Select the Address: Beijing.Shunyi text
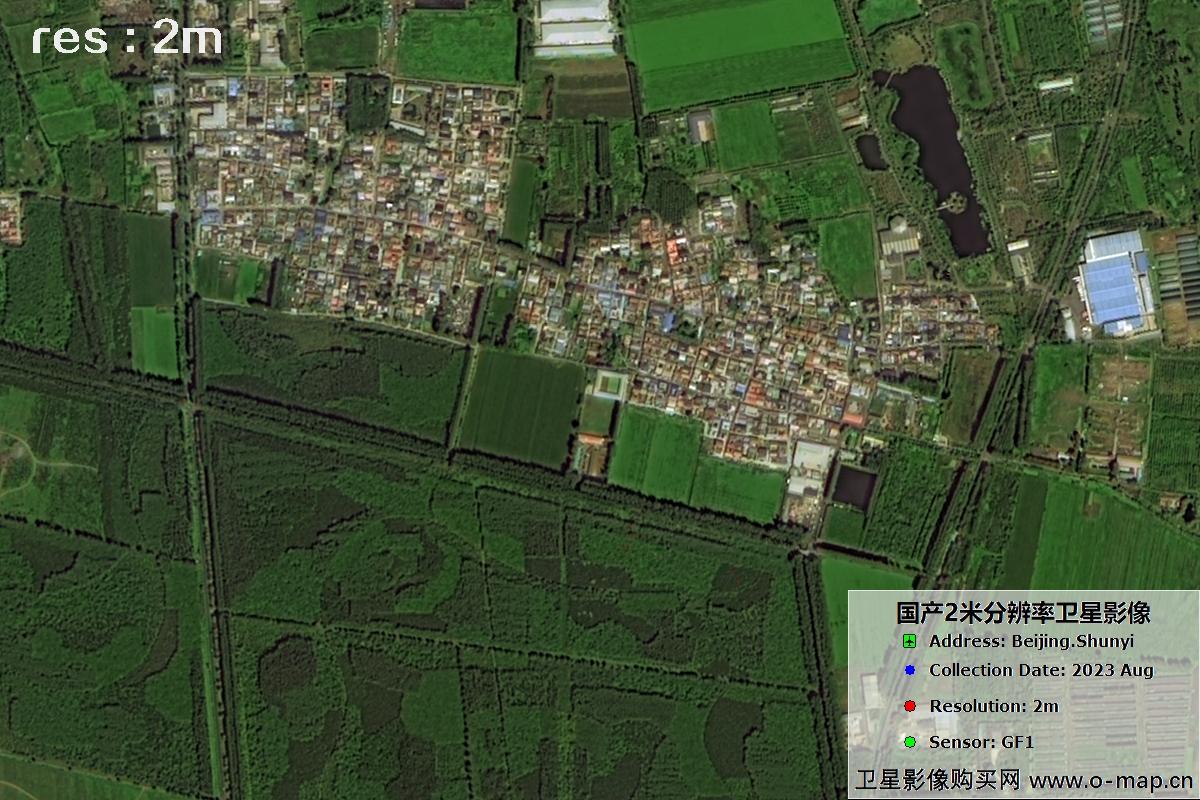Image resolution: width=1200 pixels, height=800 pixels. click(x=1031, y=641)
